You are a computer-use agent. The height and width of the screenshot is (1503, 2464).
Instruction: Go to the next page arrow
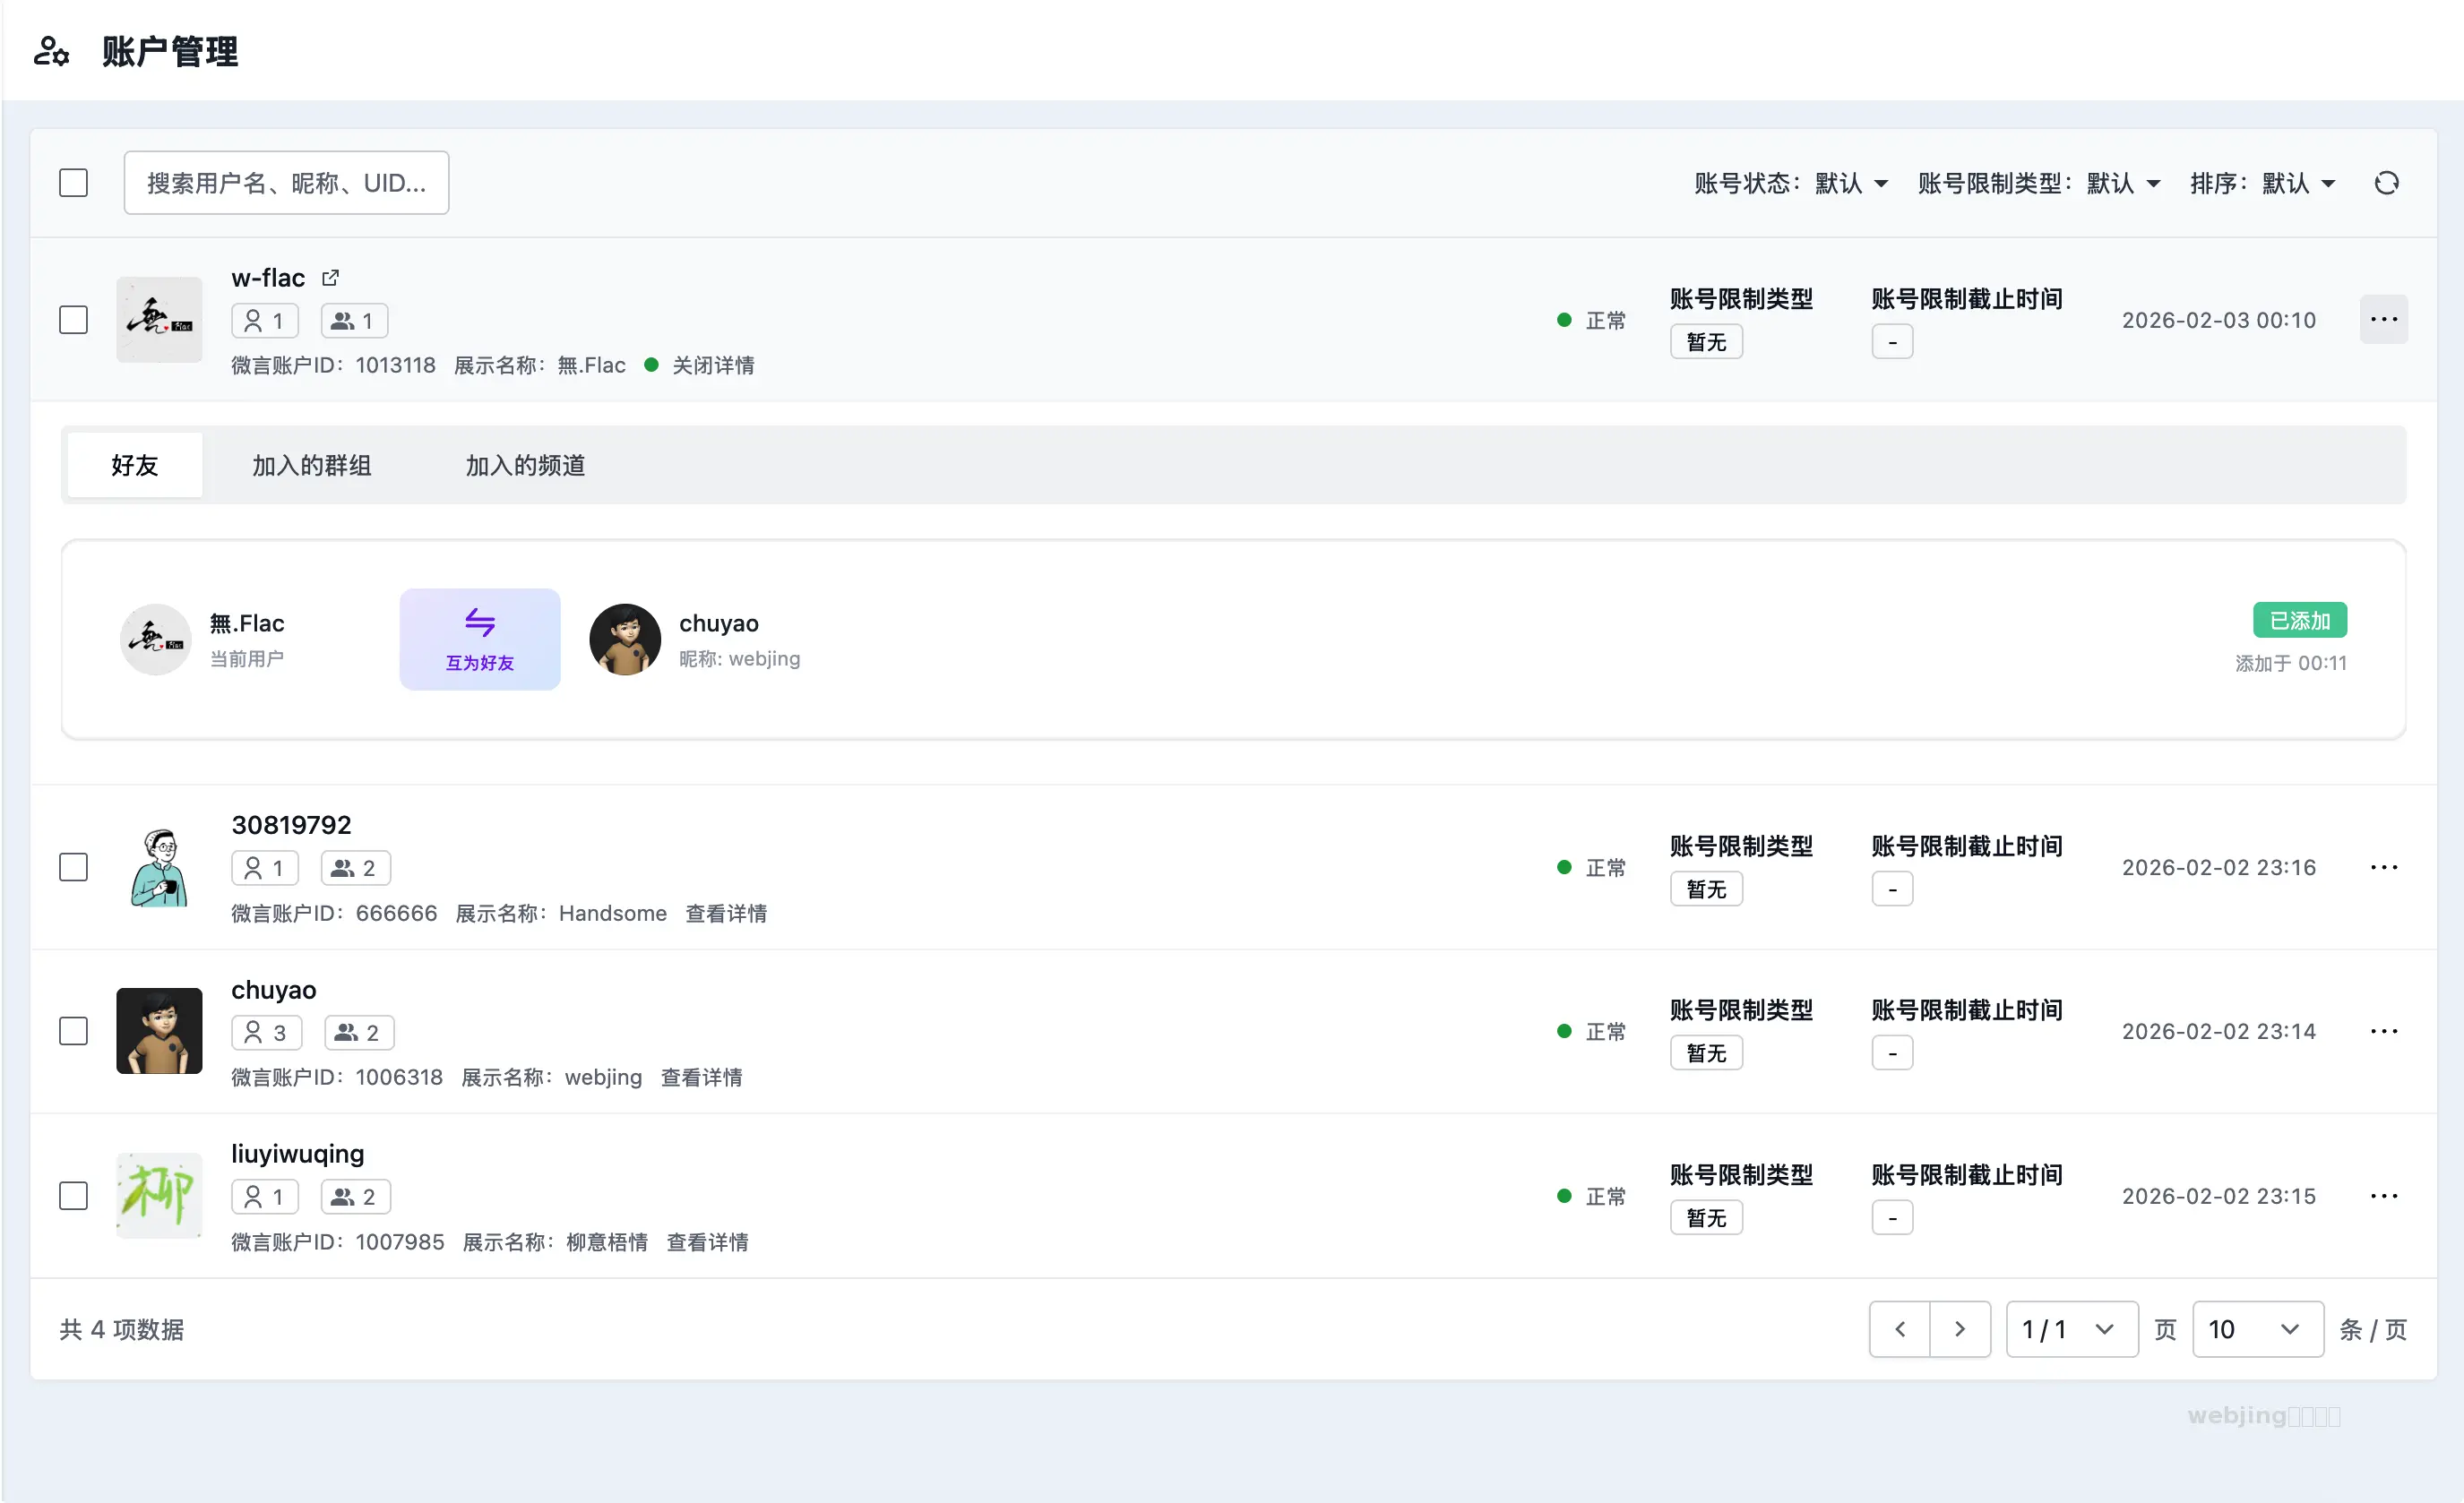pos(1959,1329)
